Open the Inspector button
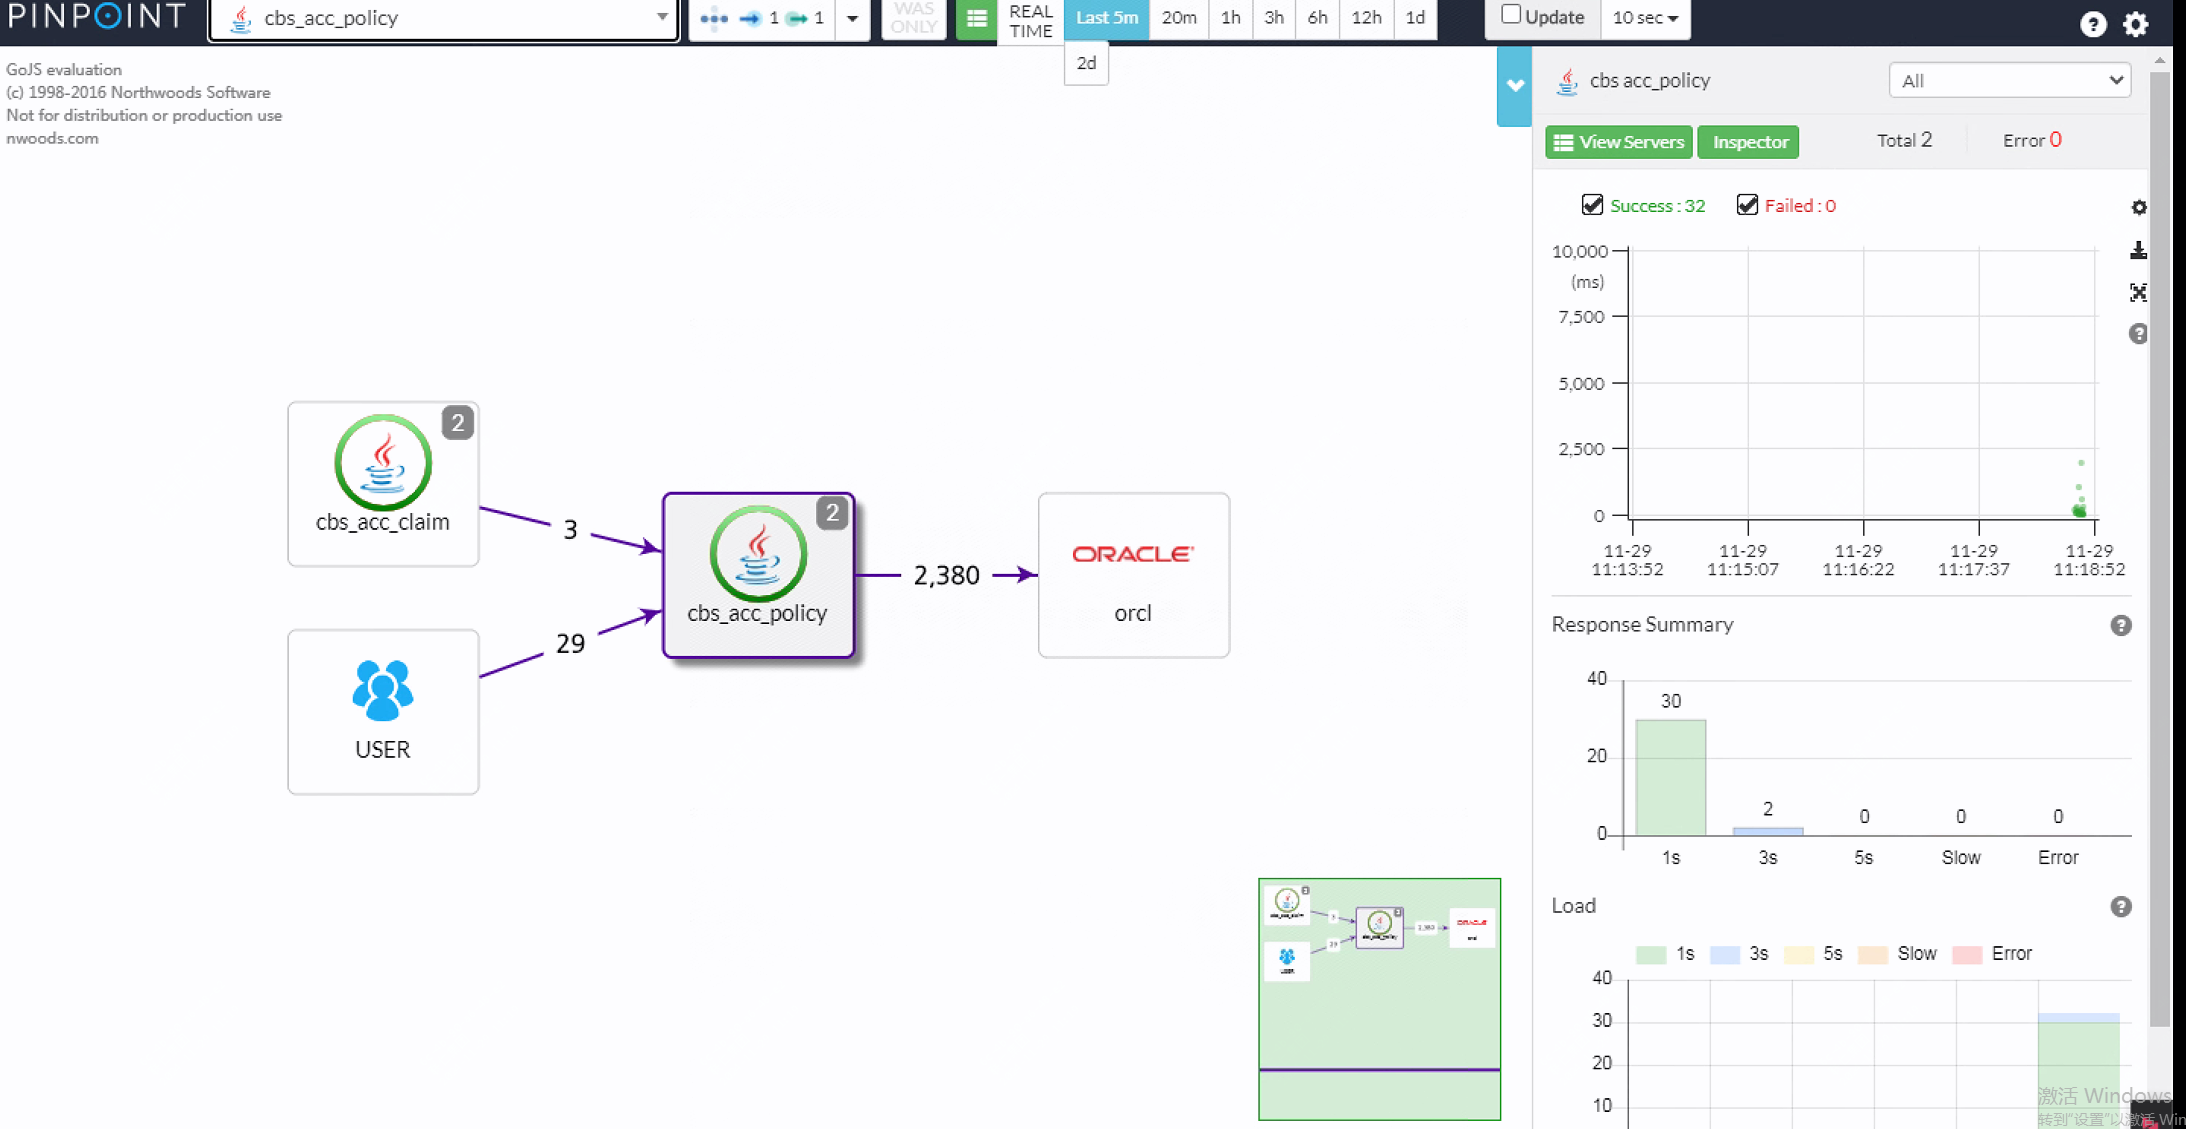 tap(1749, 142)
